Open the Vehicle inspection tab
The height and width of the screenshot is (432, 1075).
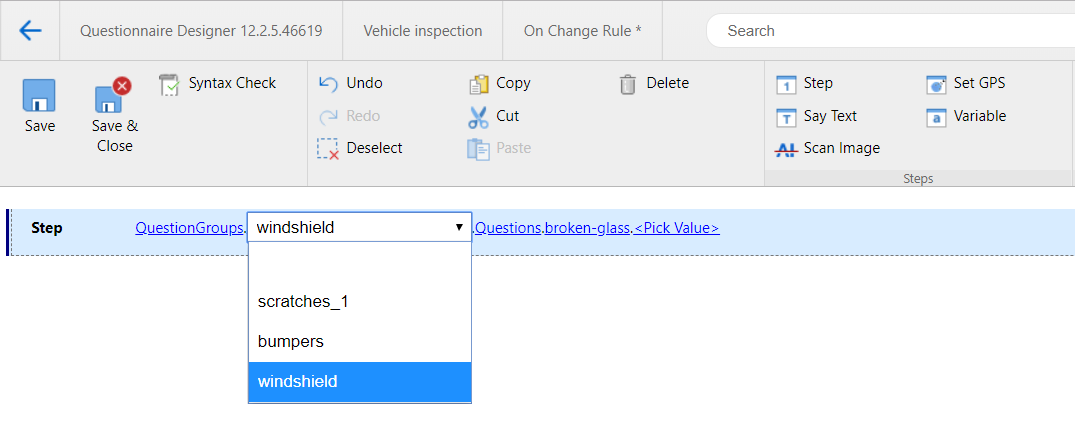422,31
